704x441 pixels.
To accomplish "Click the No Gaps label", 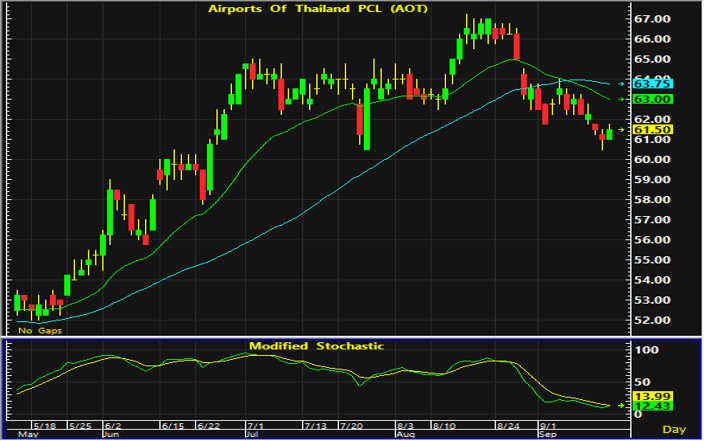I will click(x=40, y=331).
